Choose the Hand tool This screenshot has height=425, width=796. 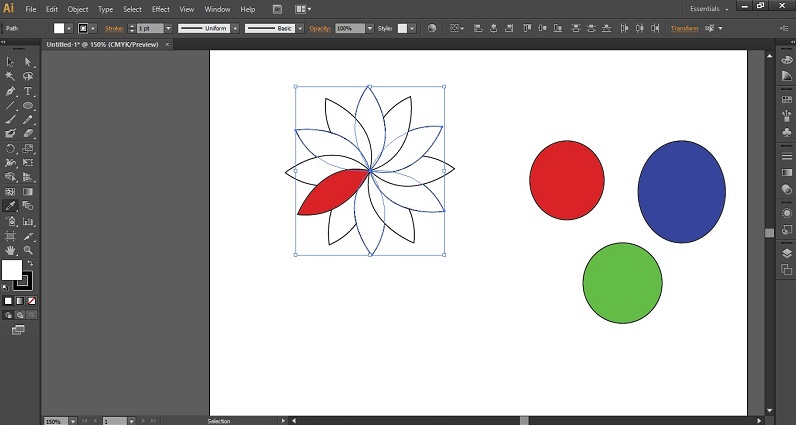10,250
